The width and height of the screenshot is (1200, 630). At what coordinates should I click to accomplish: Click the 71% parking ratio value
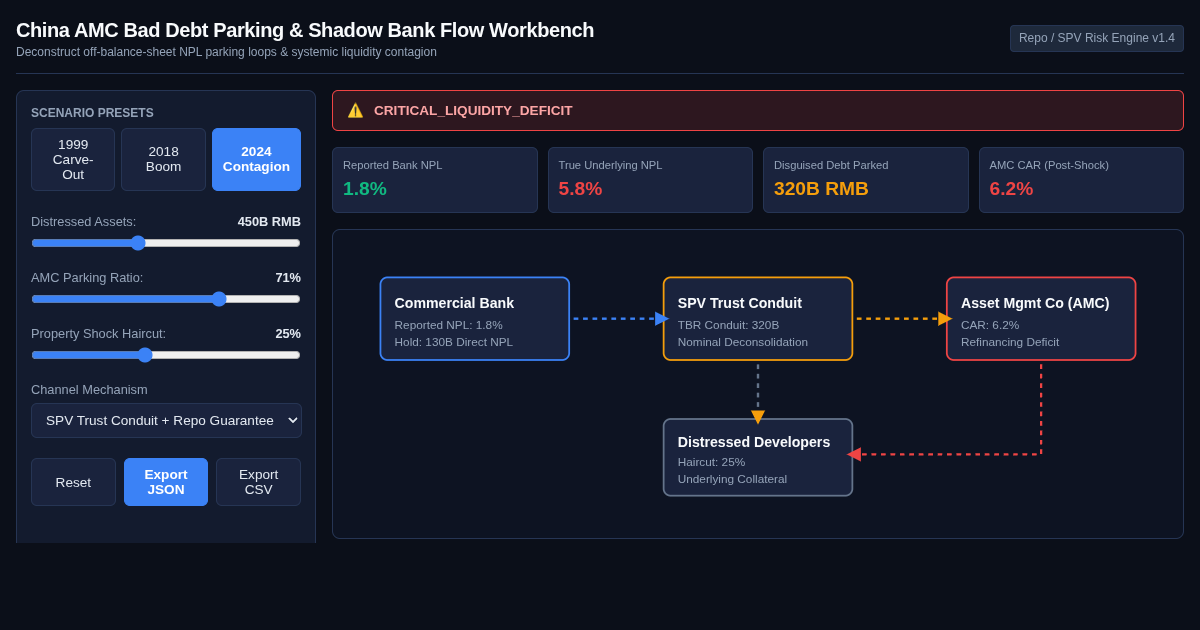(288, 278)
